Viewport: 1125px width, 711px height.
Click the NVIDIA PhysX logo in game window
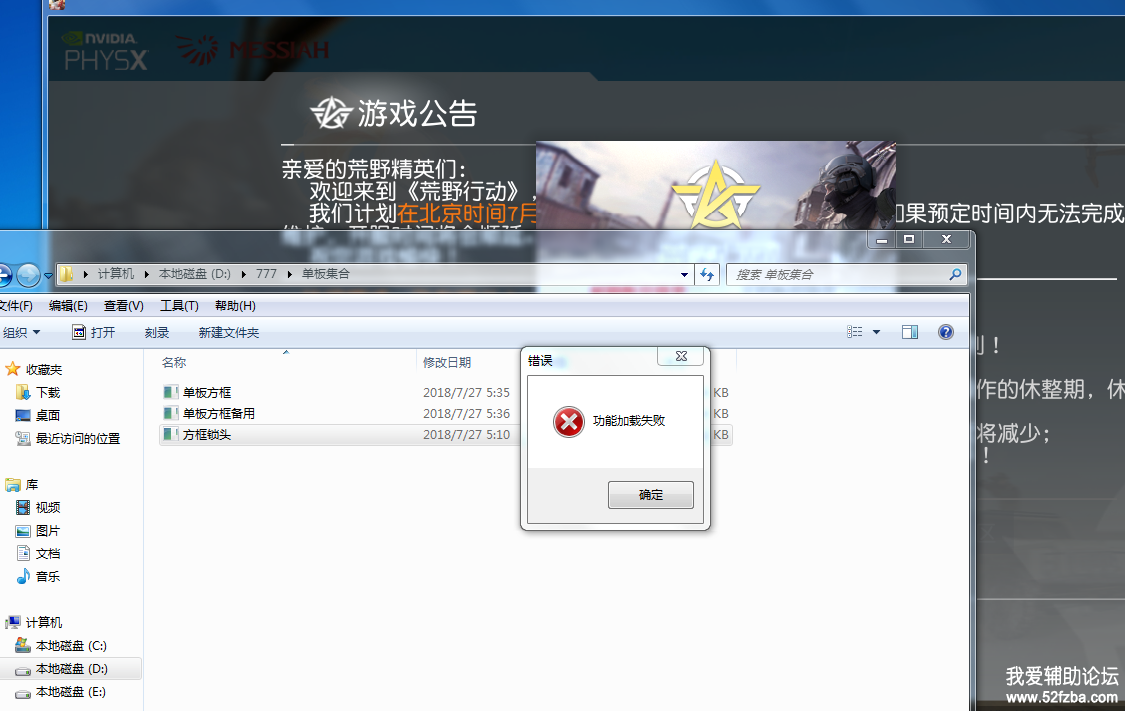point(105,51)
